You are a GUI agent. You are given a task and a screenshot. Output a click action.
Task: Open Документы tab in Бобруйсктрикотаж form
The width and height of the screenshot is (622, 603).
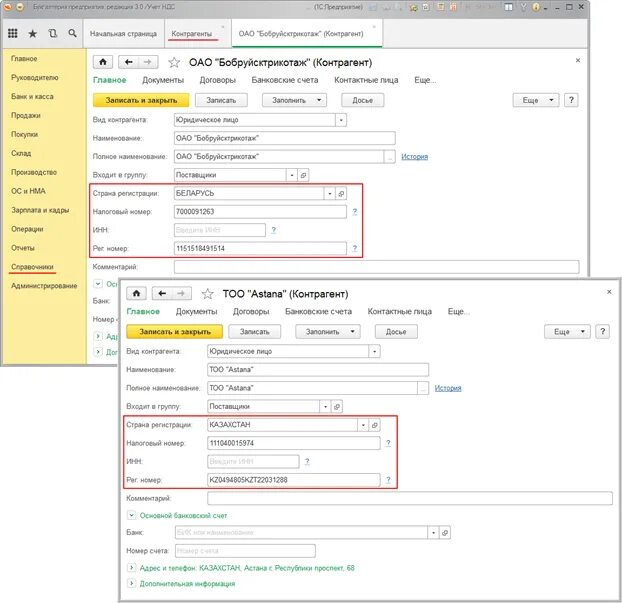click(163, 80)
